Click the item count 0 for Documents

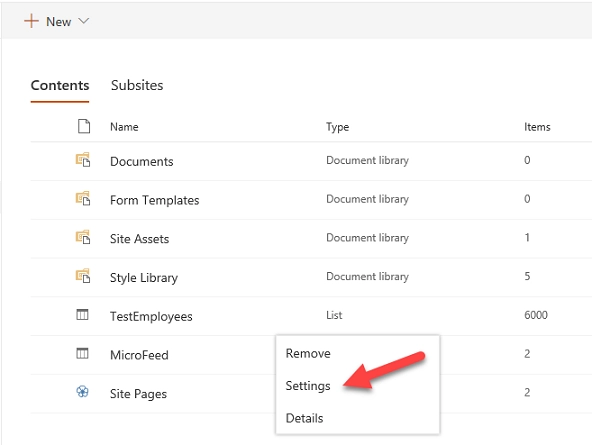[527, 160]
